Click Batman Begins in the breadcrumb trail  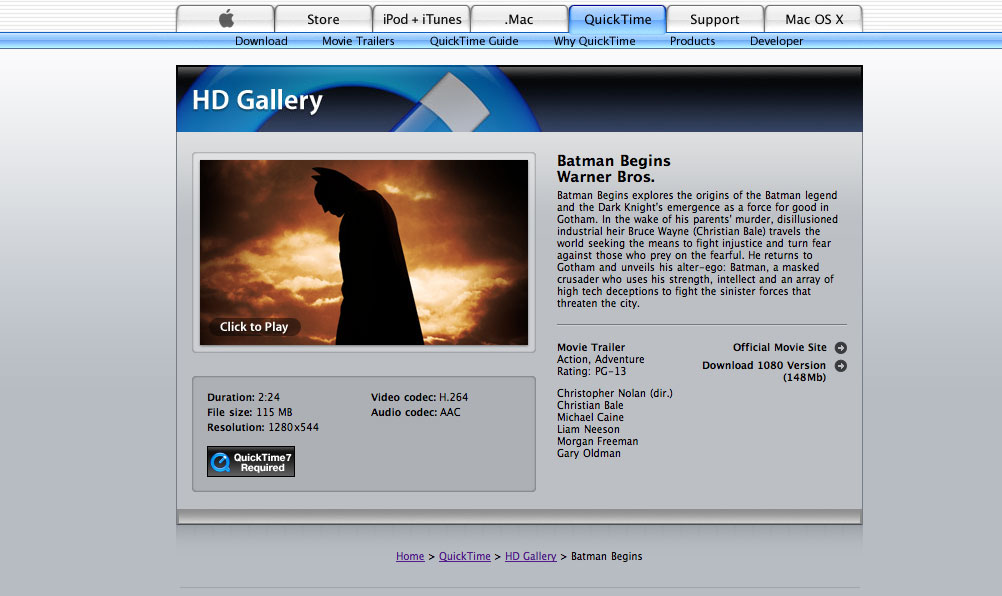pyautogui.click(x=606, y=556)
